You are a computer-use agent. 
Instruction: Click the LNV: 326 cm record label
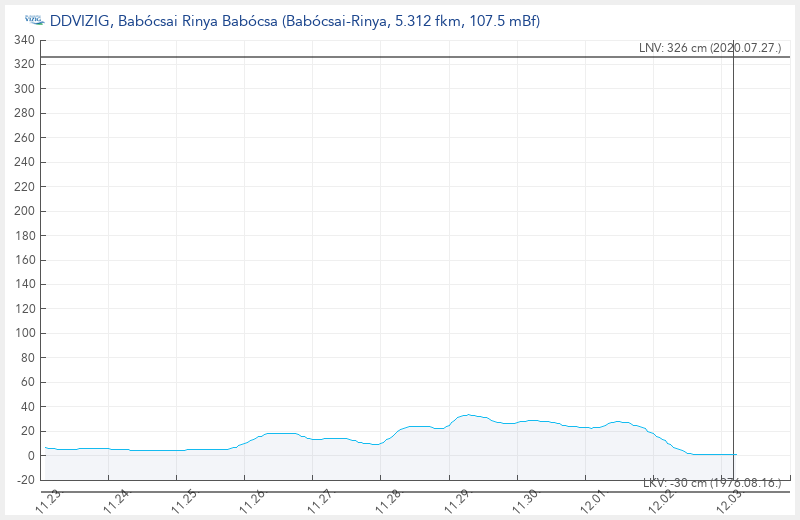pos(709,48)
